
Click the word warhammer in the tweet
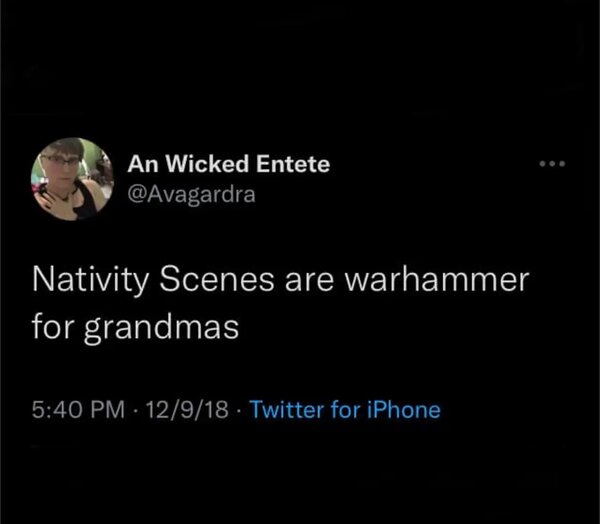coord(437,279)
